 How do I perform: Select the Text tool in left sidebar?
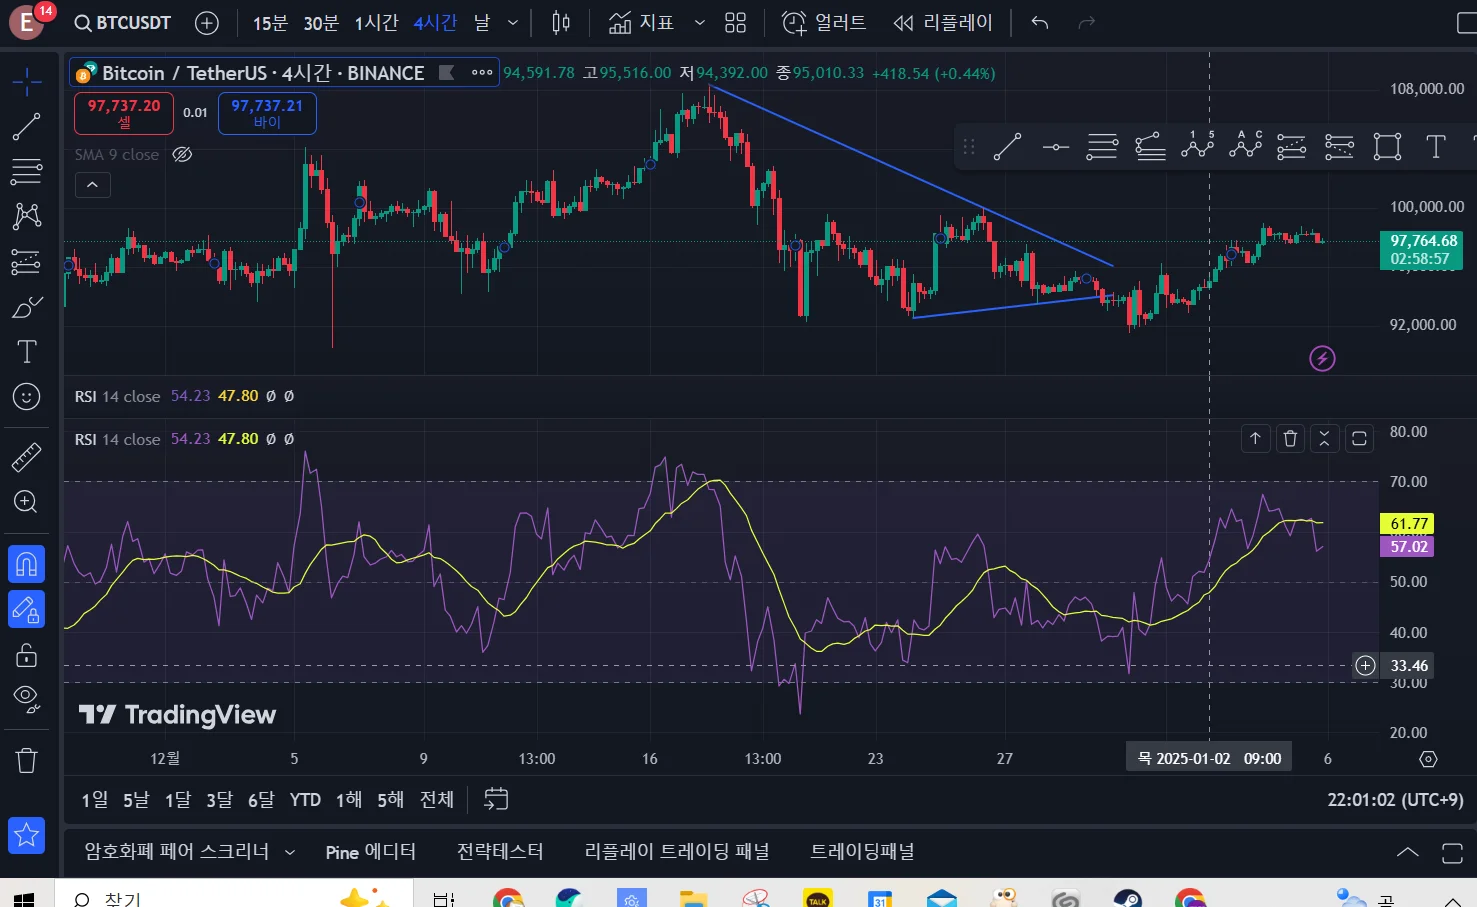point(26,352)
